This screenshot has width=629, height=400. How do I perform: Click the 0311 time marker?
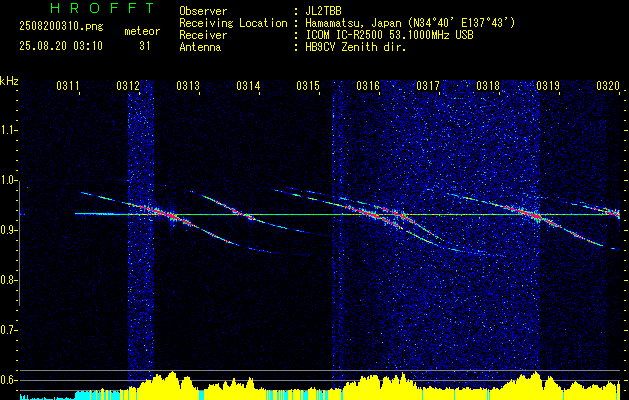tap(67, 85)
